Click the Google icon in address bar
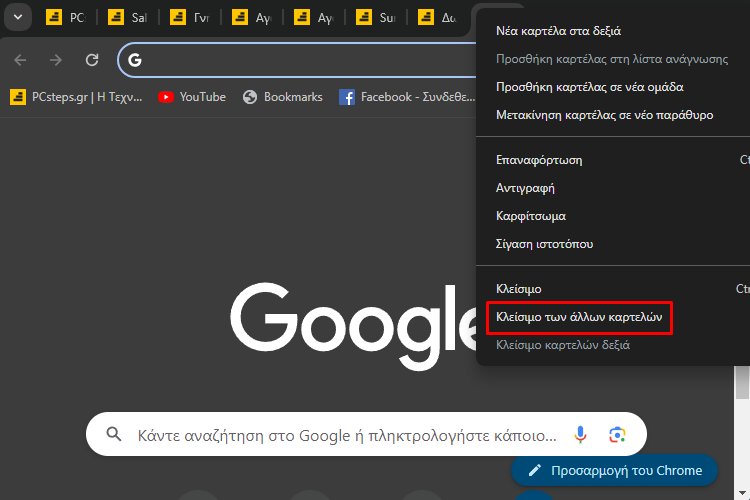The image size is (750, 500). [135, 60]
